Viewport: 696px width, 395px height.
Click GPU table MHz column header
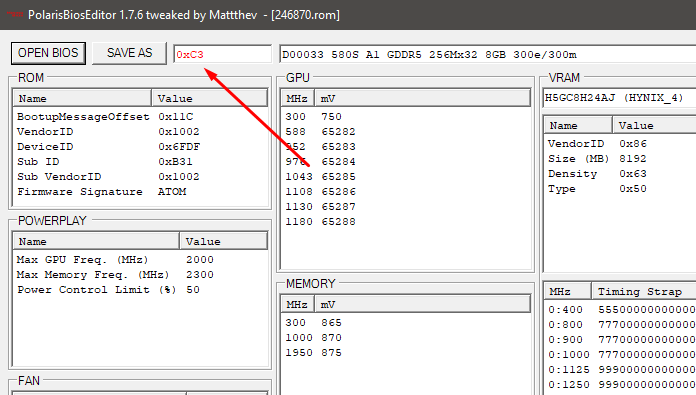[x=298, y=98]
